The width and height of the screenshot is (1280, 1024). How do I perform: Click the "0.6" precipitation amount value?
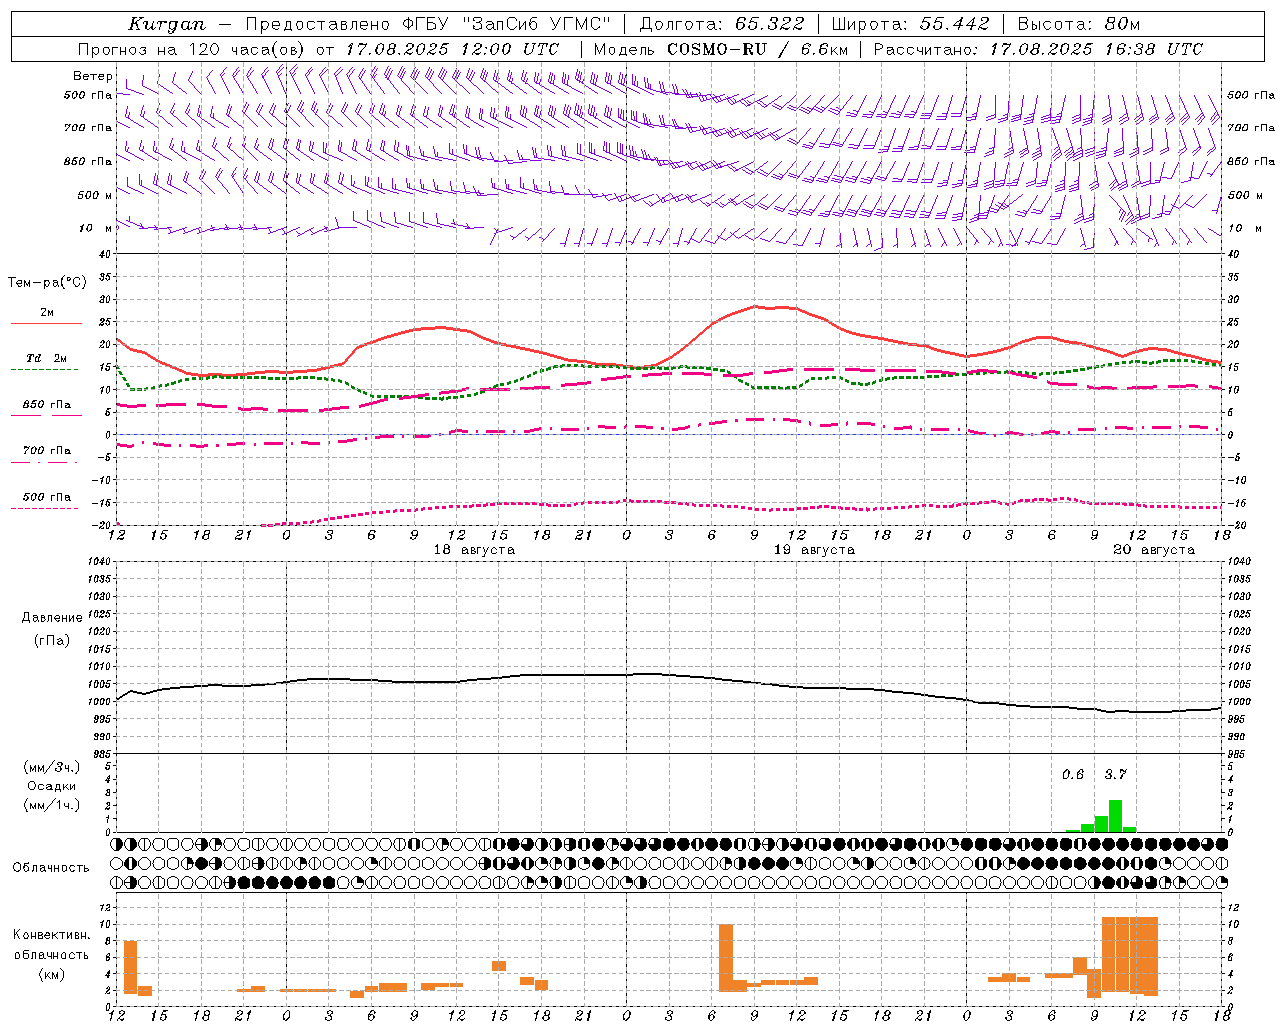click(x=1073, y=774)
